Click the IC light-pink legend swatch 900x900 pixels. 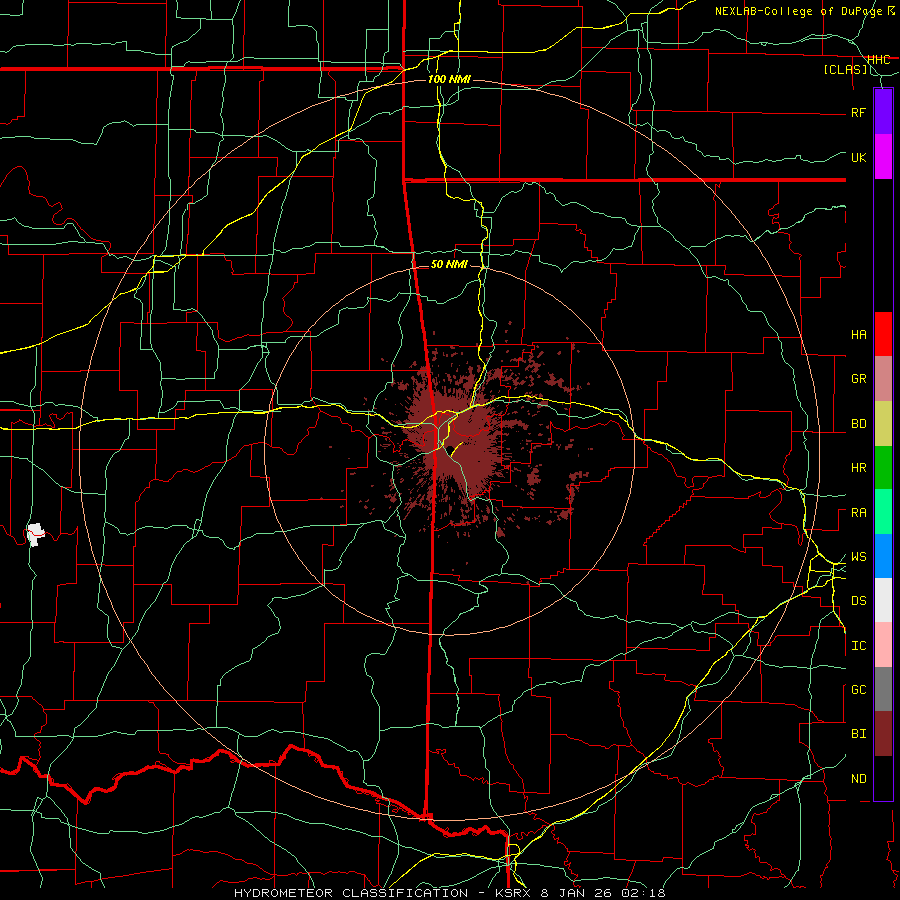pyautogui.click(x=883, y=645)
